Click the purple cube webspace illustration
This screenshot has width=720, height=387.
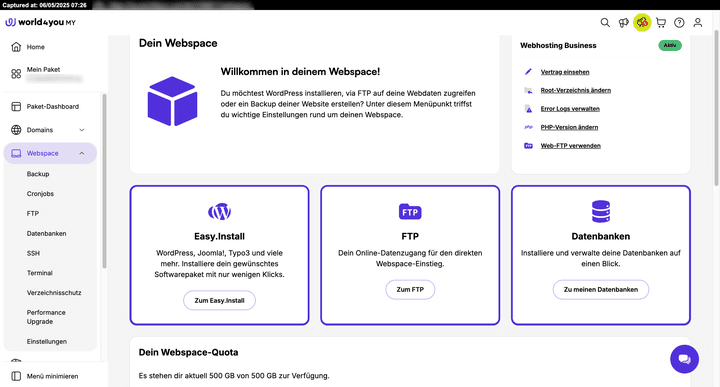[172, 101]
